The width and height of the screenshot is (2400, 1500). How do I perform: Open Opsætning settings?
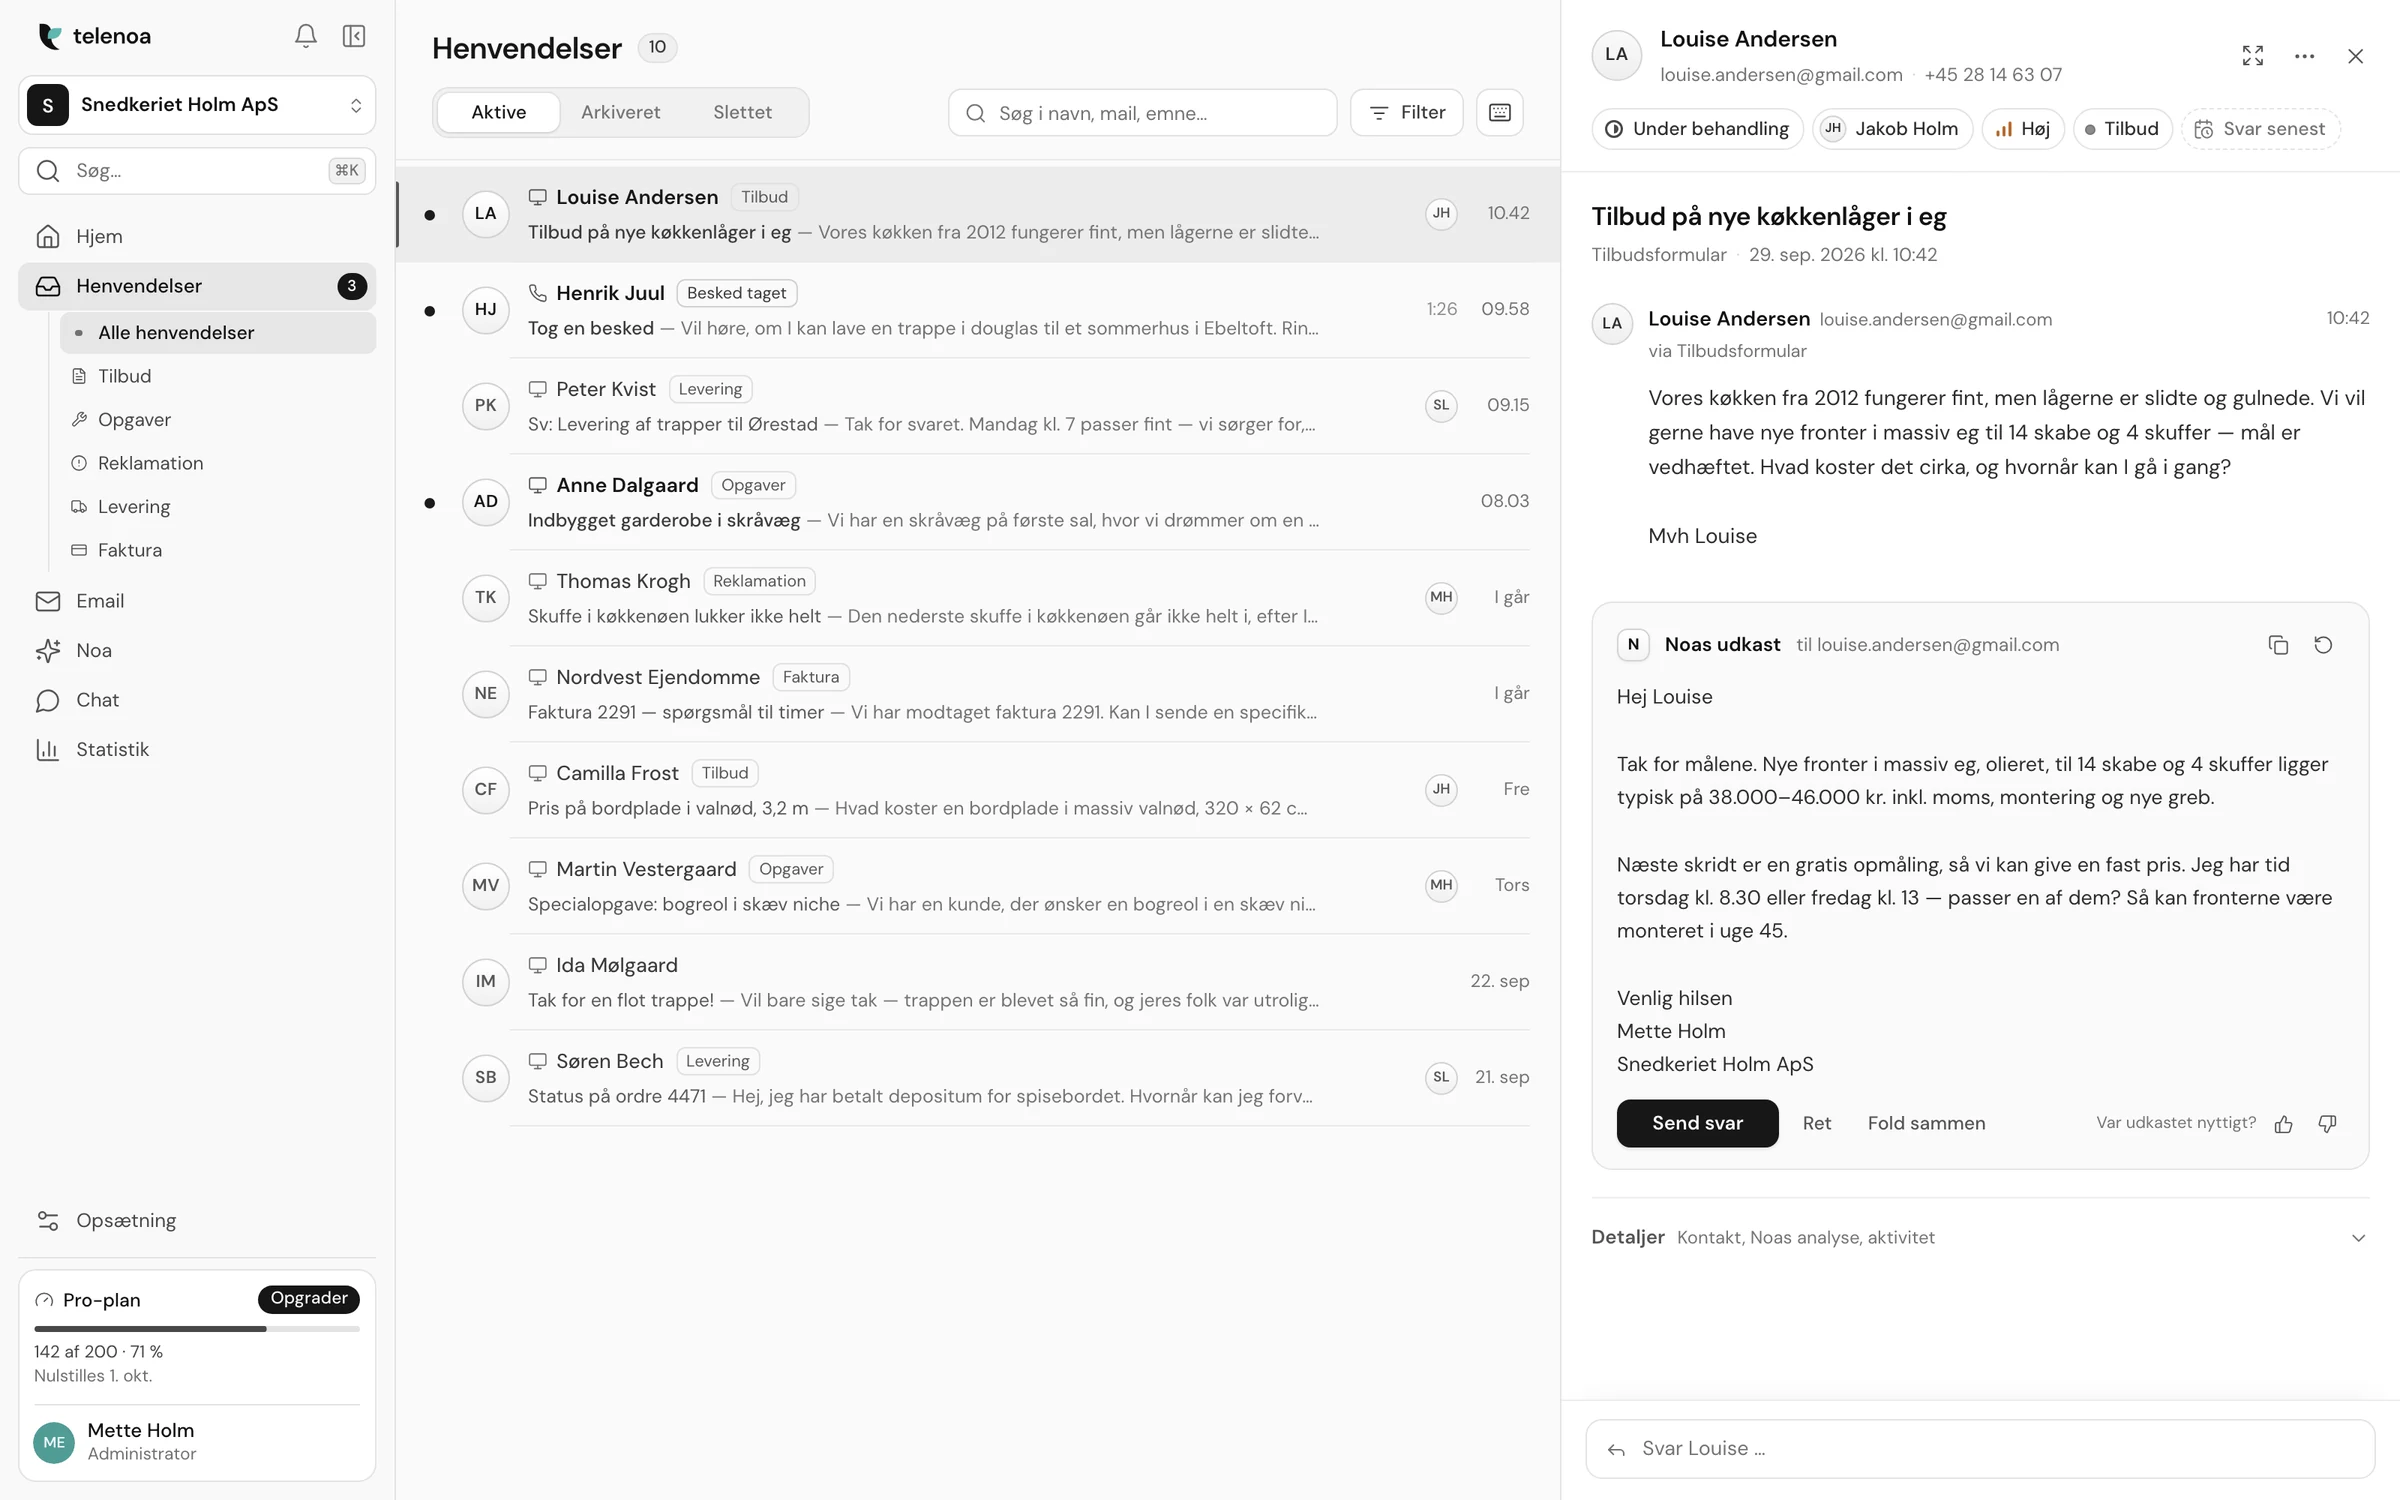[197, 1220]
